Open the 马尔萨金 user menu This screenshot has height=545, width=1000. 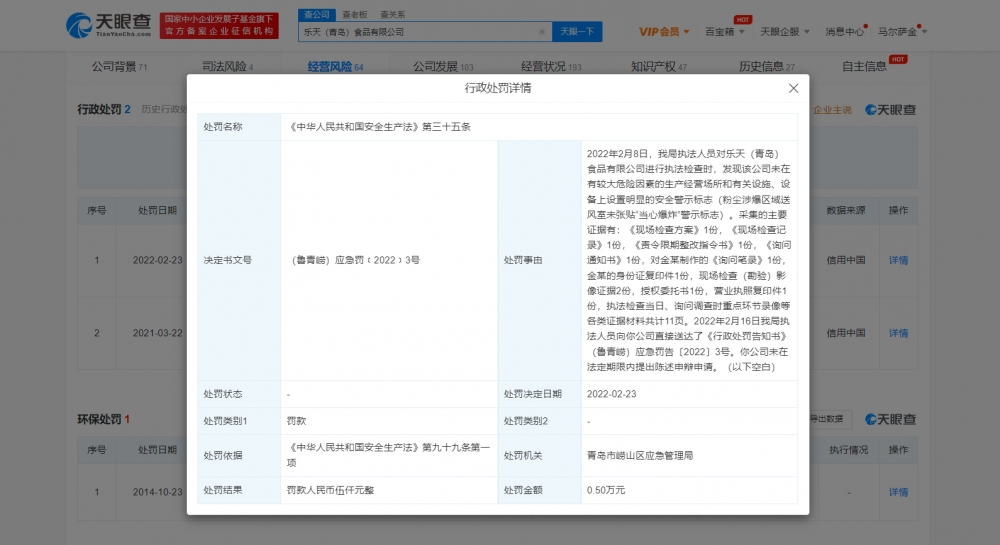tap(902, 32)
